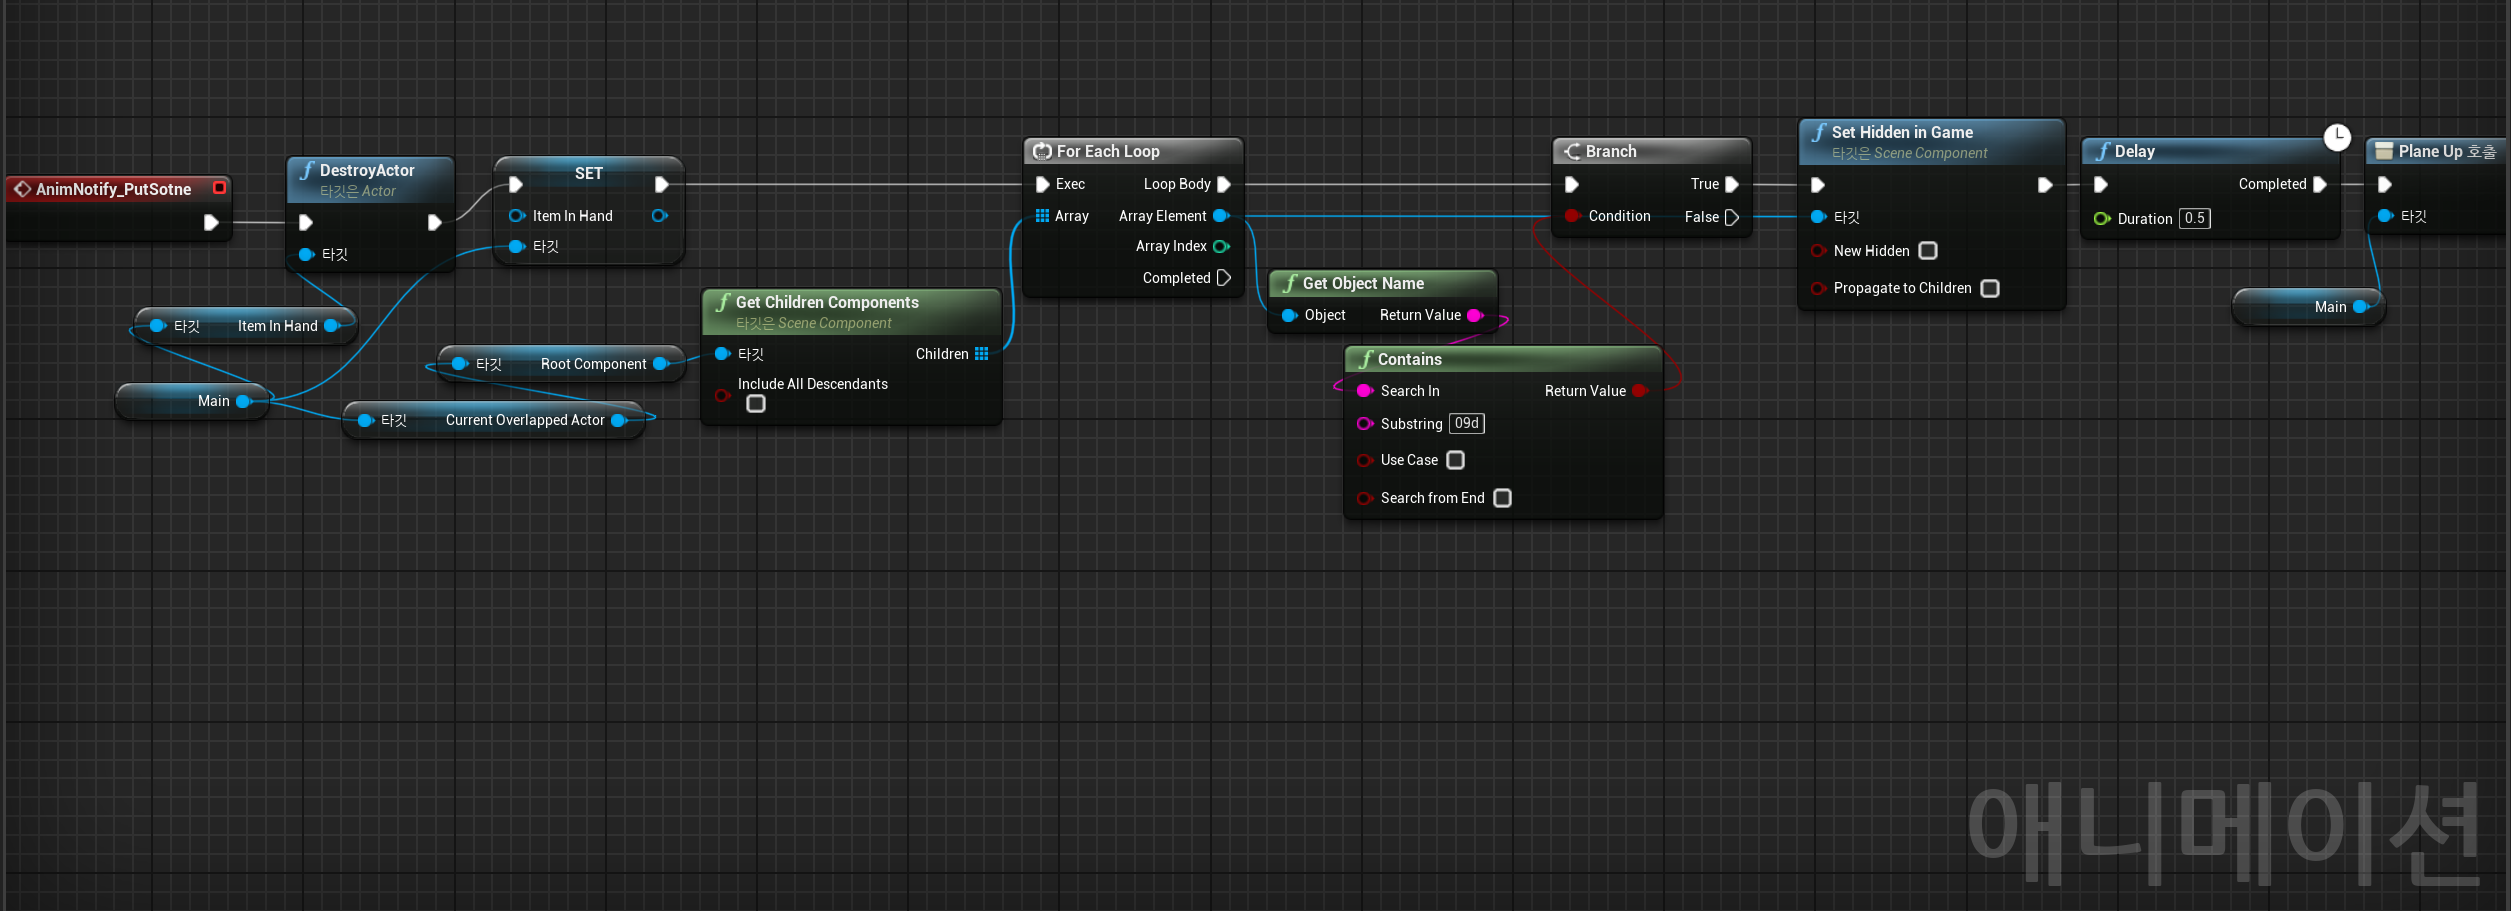Click the True exec pin on Branch node

1732,184
